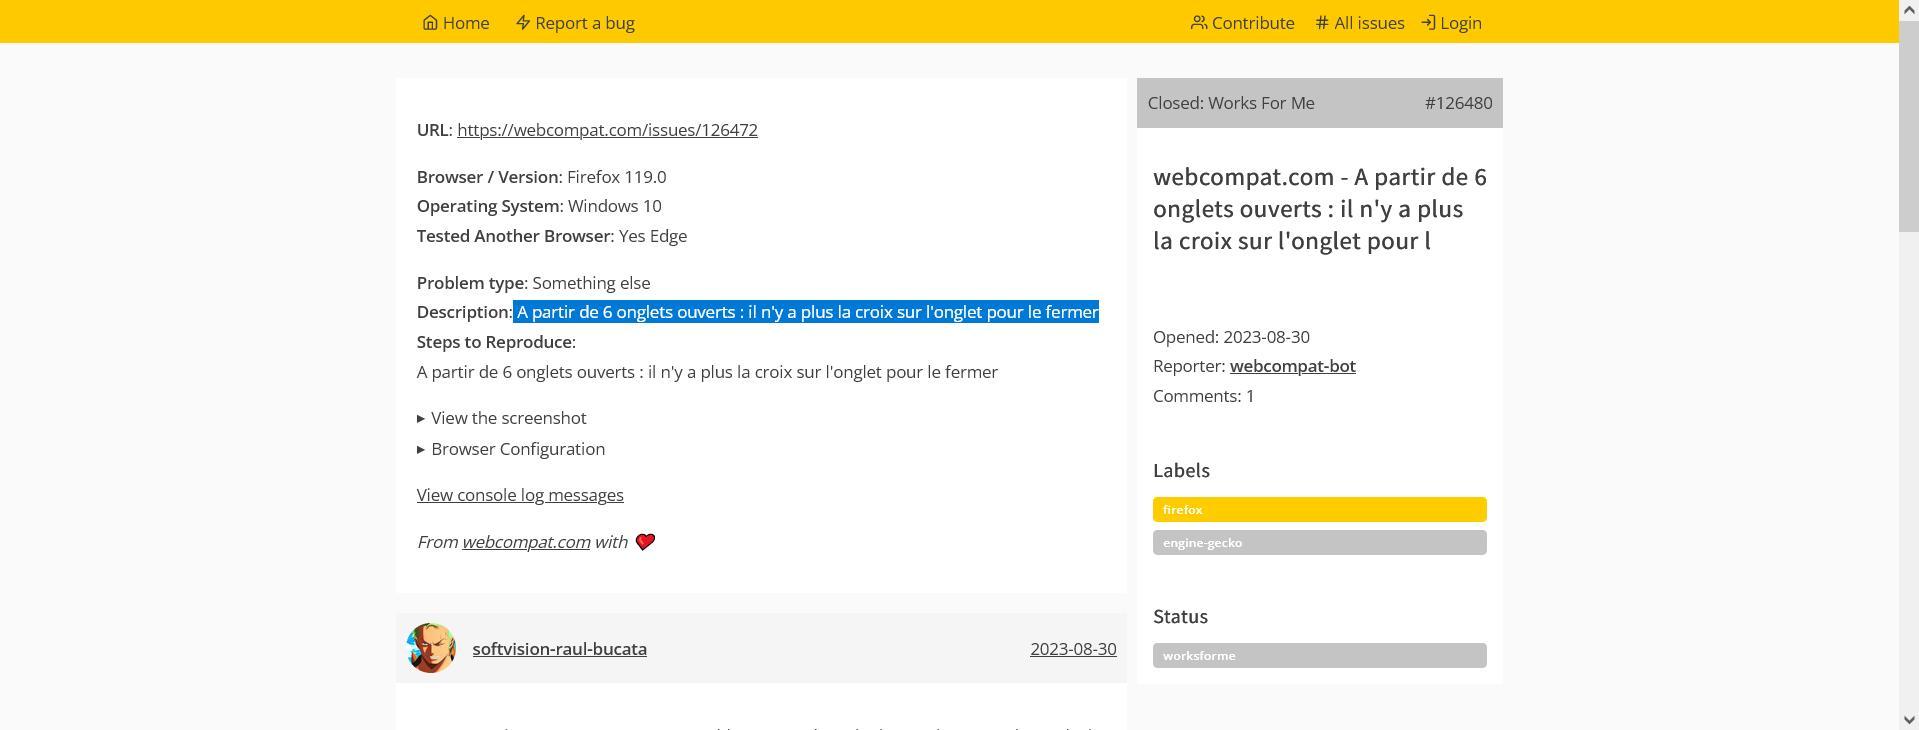This screenshot has height=730, width=1919.
Task: Expand Browser Configuration details
Action: click(x=511, y=449)
